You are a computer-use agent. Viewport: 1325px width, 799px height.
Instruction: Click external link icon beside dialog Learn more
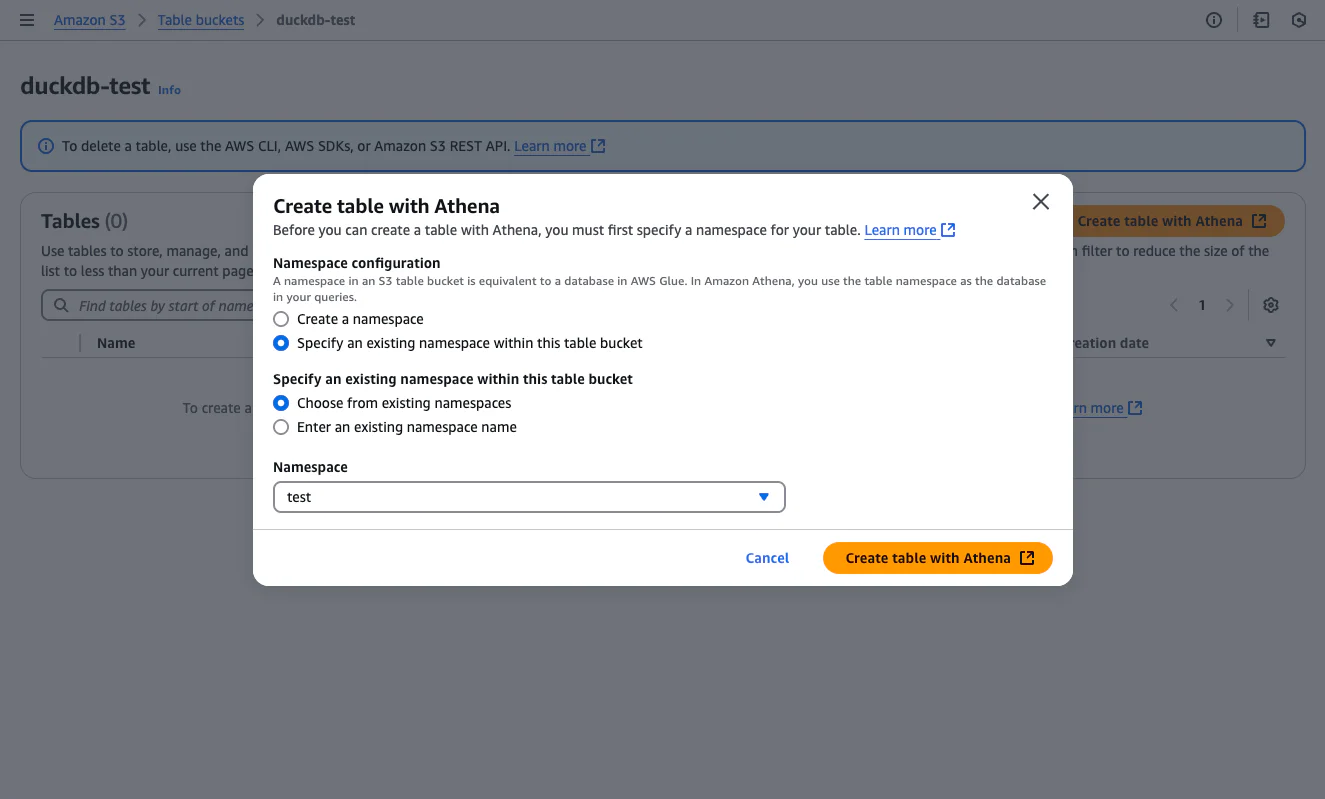948,230
